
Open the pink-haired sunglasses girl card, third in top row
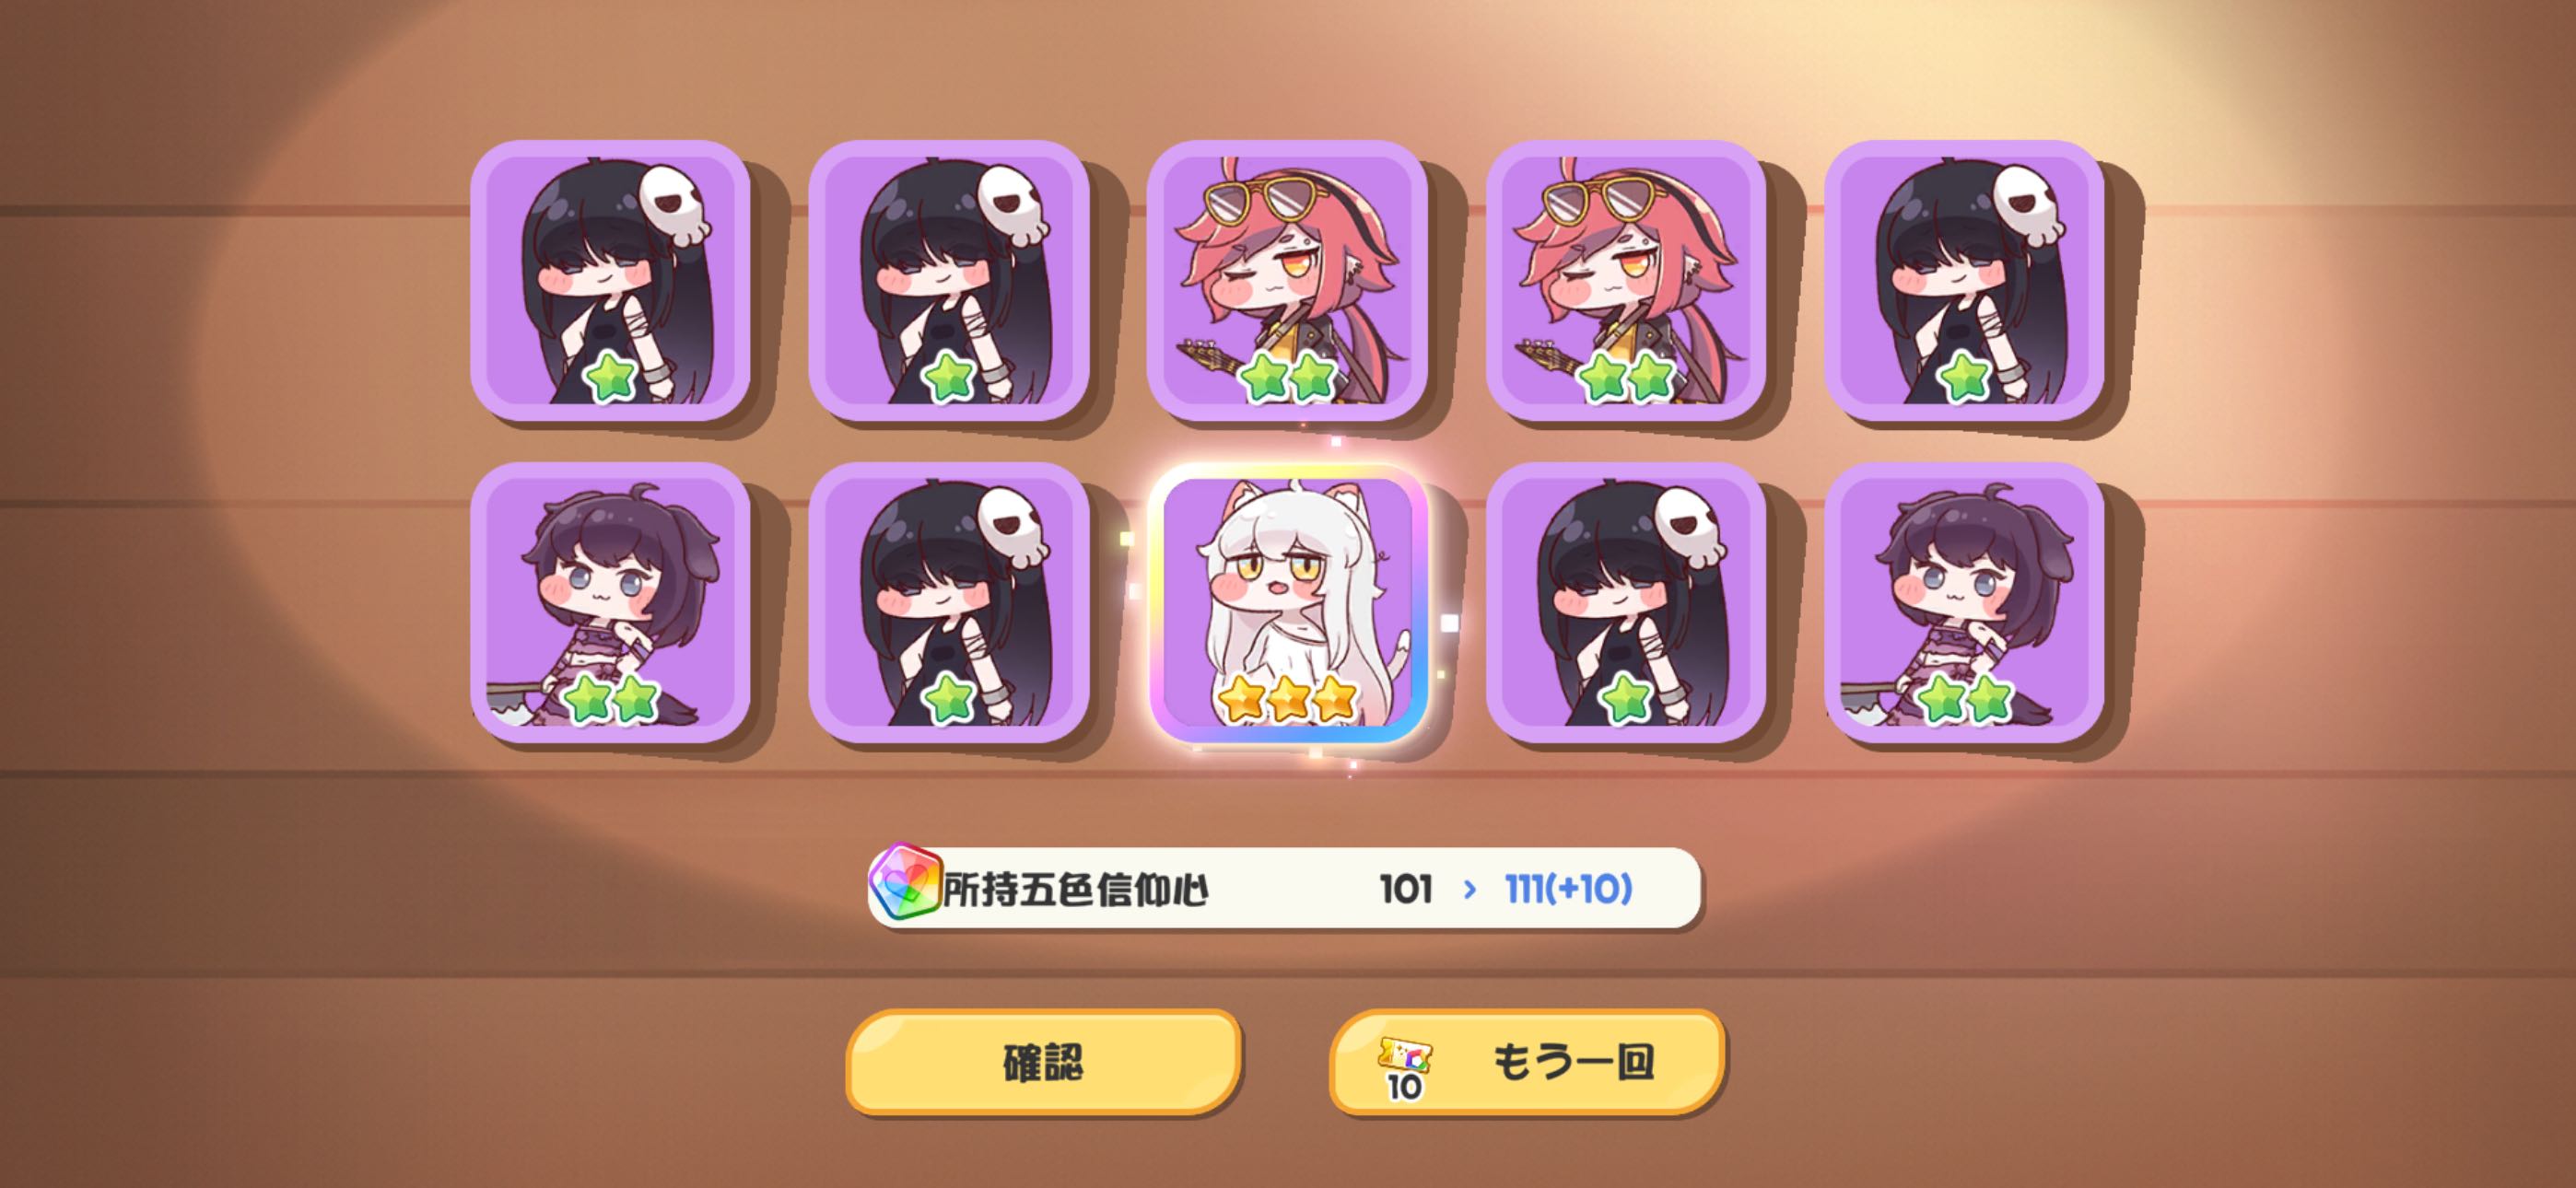pos(1288,281)
